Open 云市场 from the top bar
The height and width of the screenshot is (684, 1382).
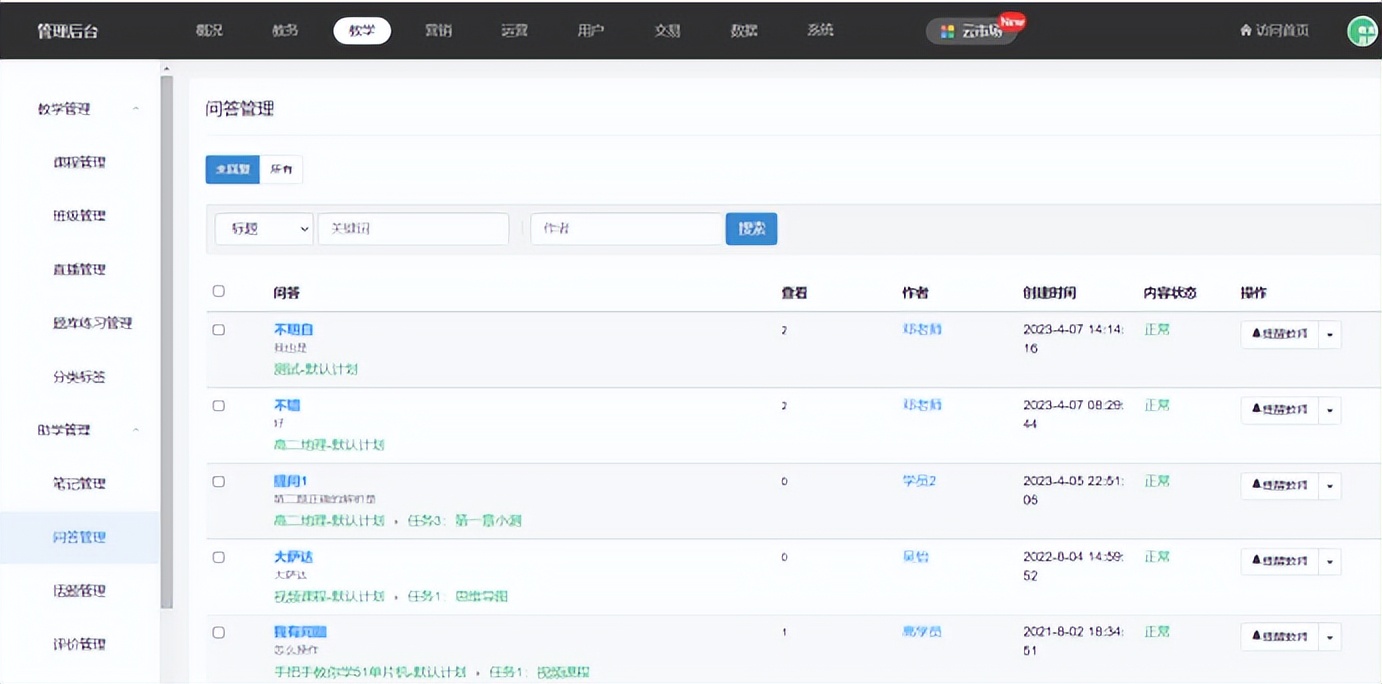tap(972, 30)
